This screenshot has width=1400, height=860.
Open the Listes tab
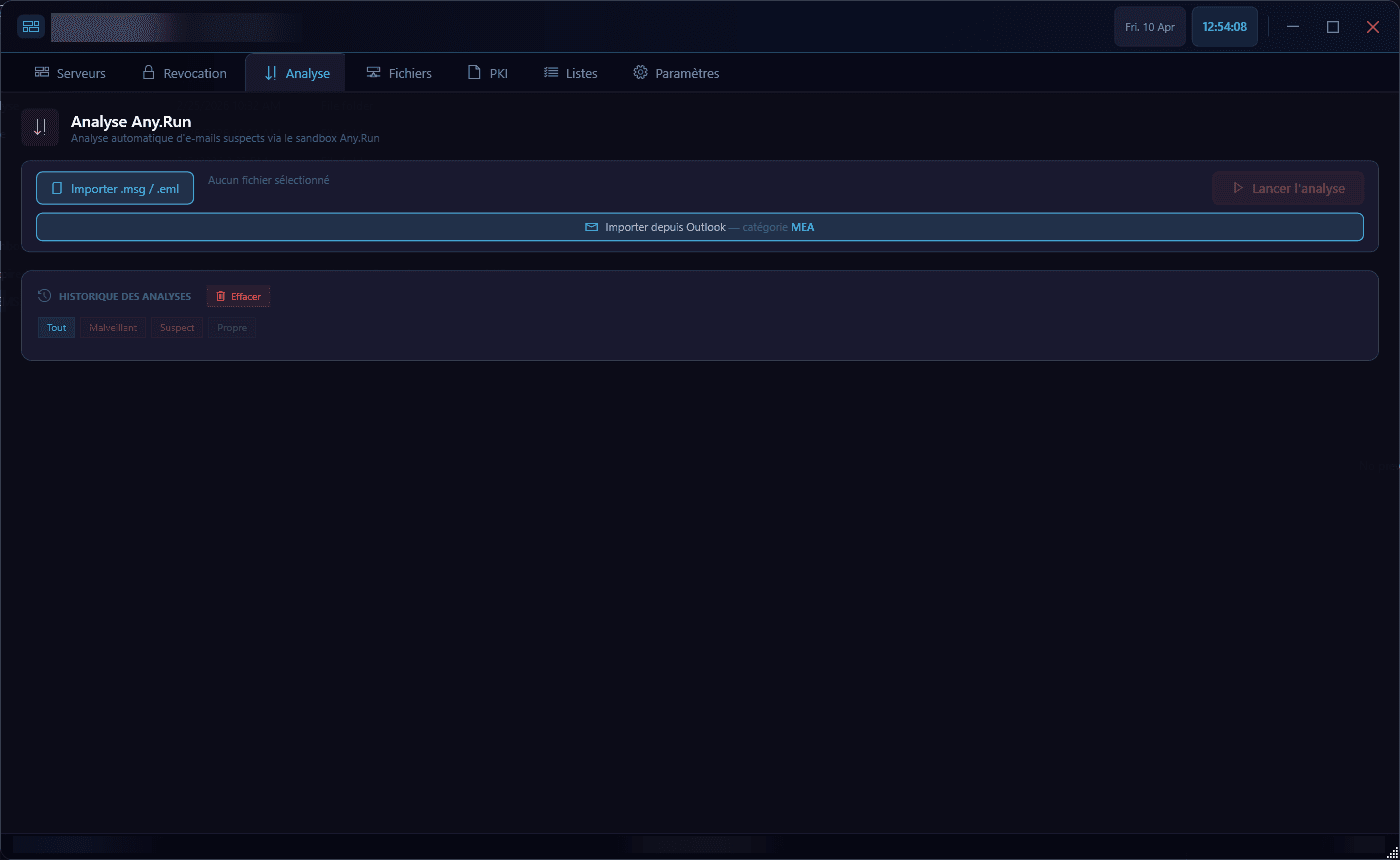[x=570, y=73]
